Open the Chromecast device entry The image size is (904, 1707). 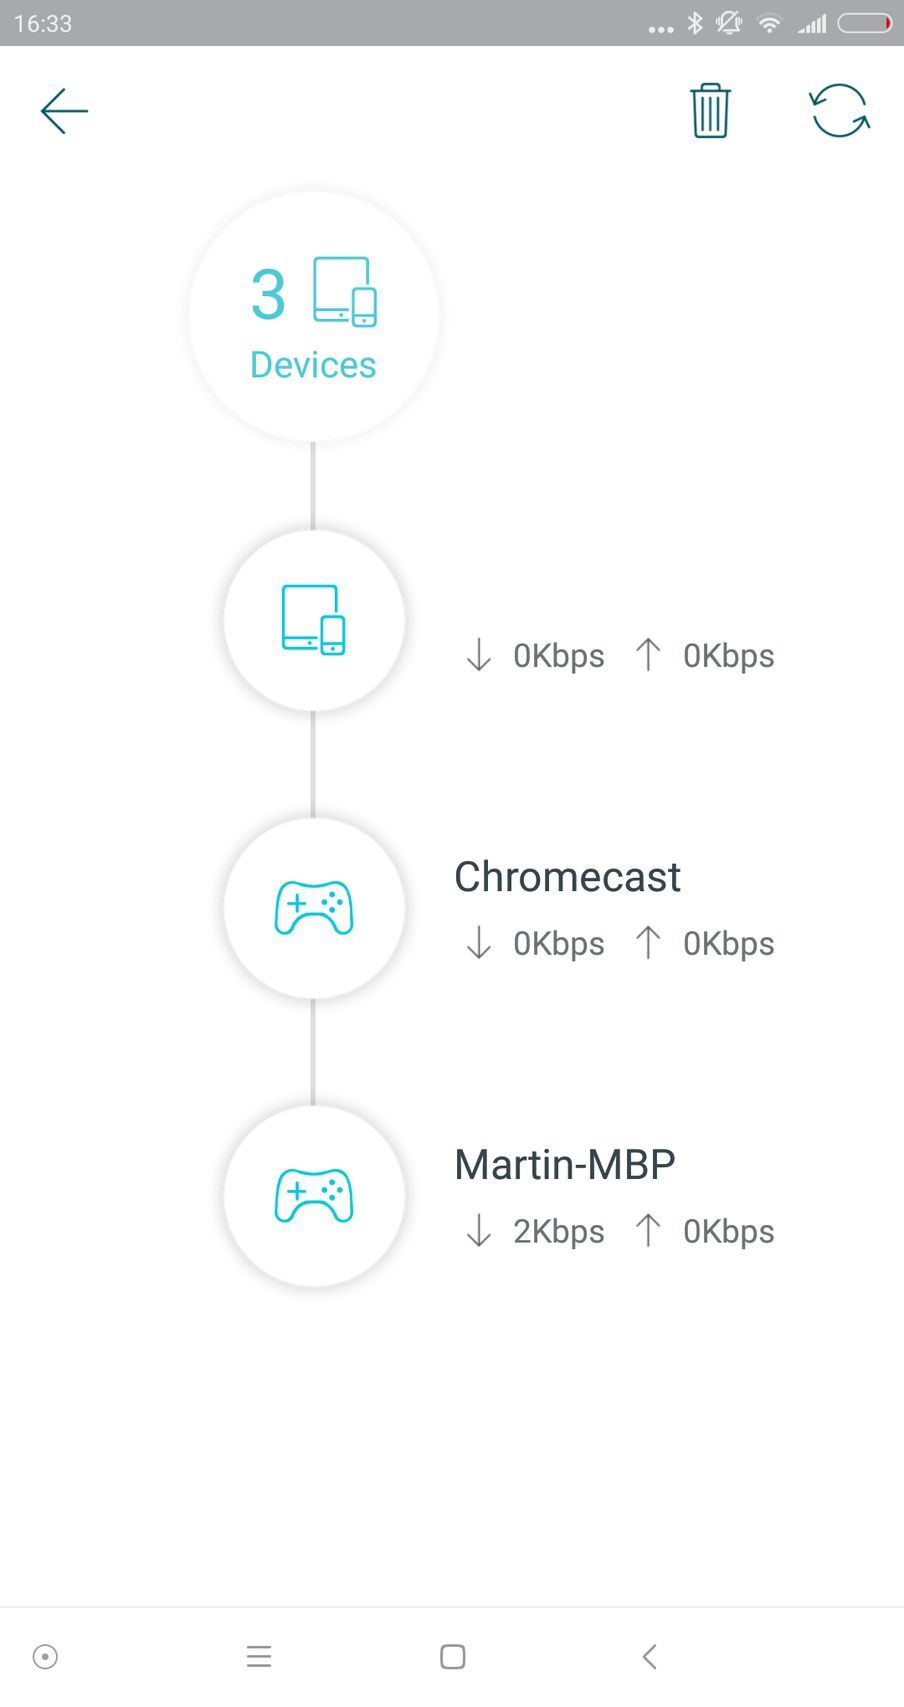click(567, 877)
